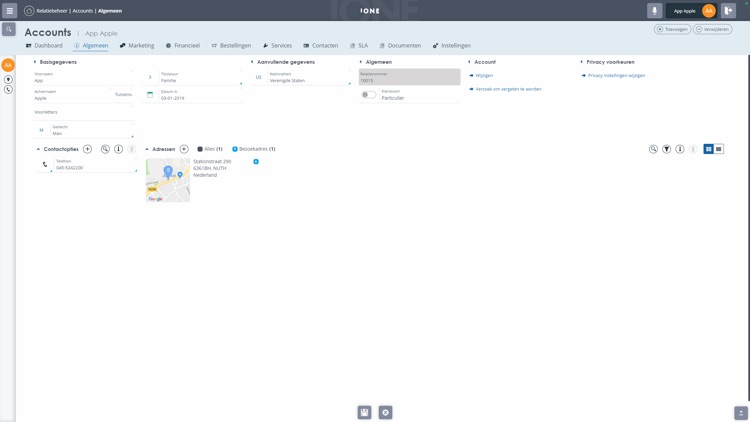Click the trash icon in address toolbar

[694, 149]
